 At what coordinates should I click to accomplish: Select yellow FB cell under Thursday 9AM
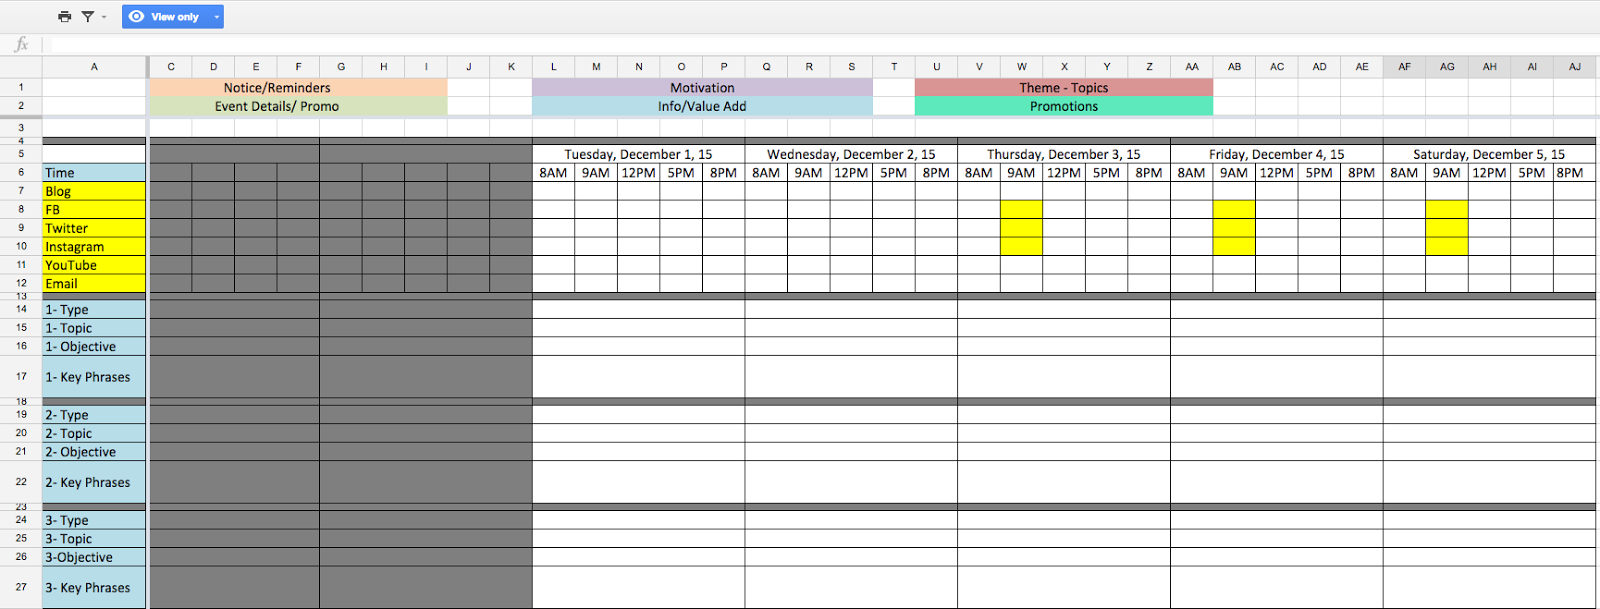click(x=1021, y=210)
